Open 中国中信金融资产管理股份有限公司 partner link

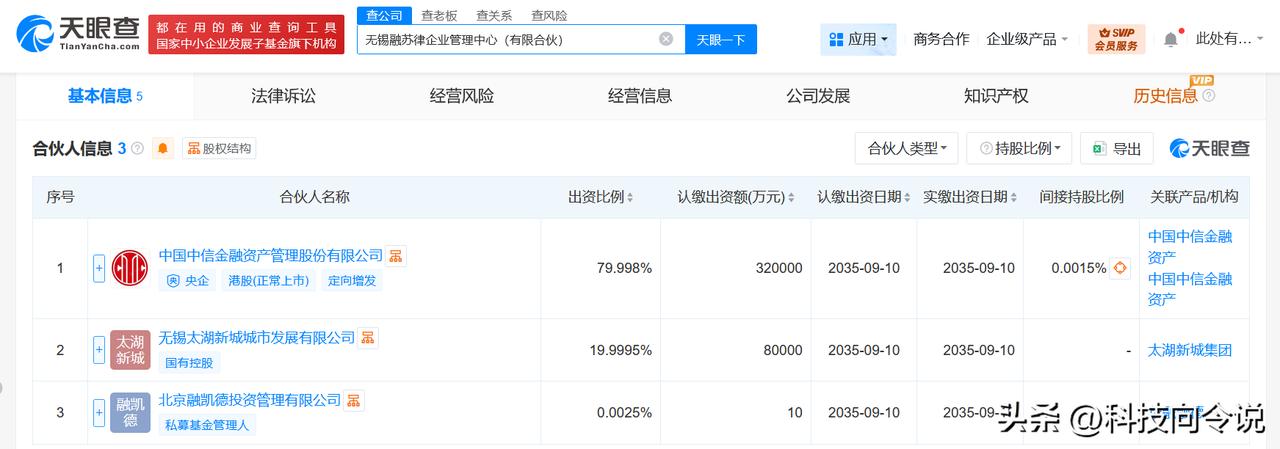coord(271,255)
